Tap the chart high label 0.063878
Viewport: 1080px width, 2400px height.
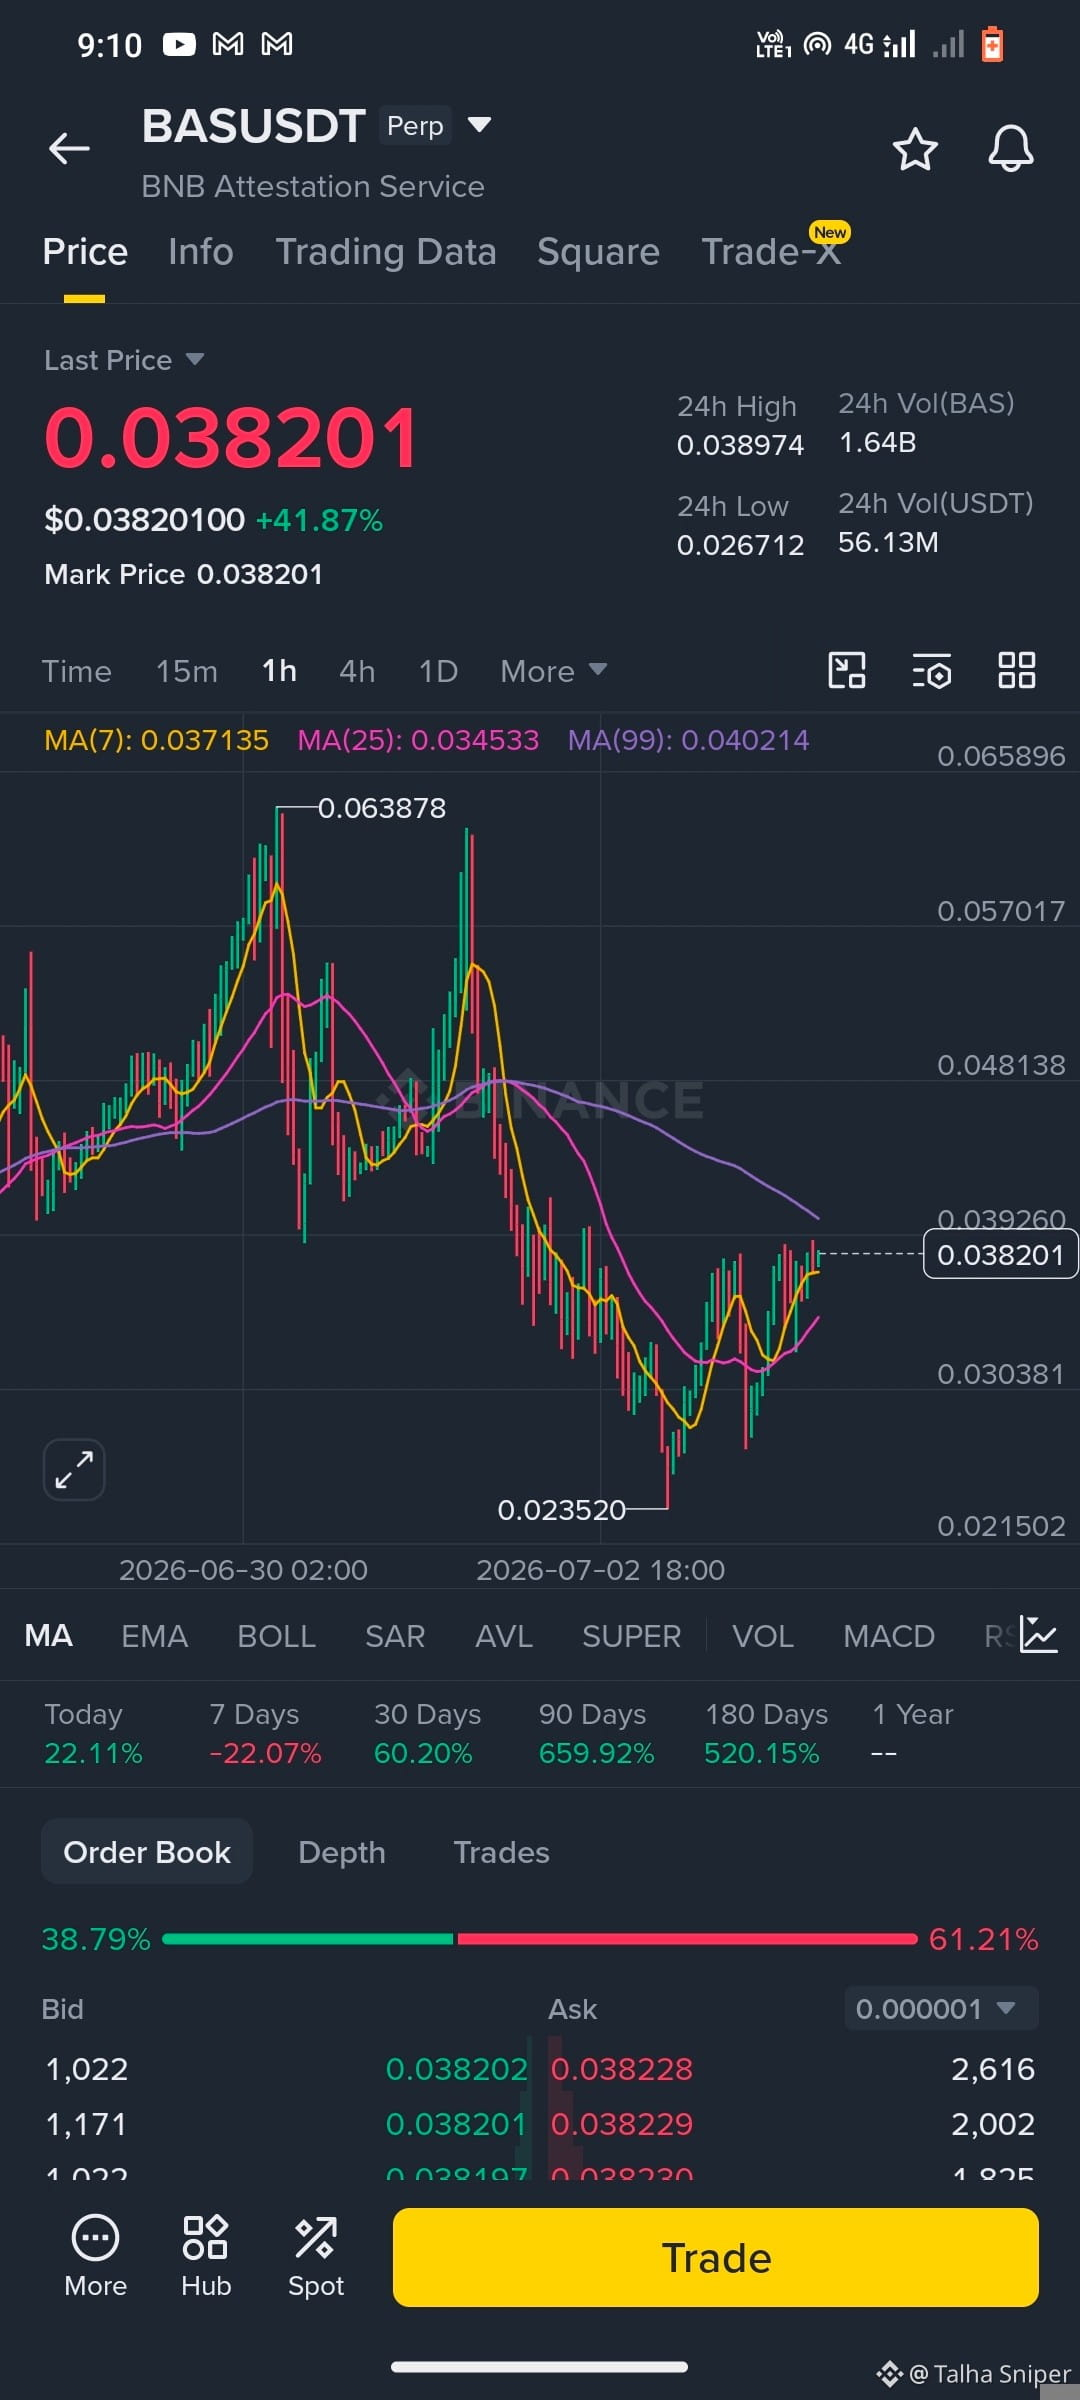coord(382,807)
